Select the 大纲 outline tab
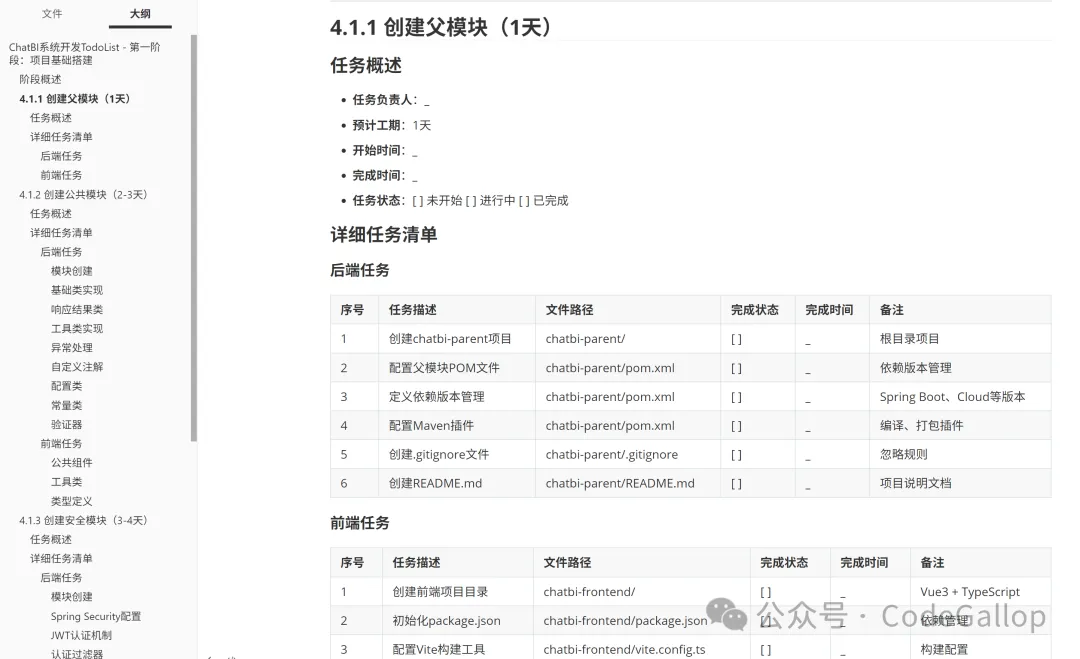The width and height of the screenshot is (1080, 659). point(140,14)
